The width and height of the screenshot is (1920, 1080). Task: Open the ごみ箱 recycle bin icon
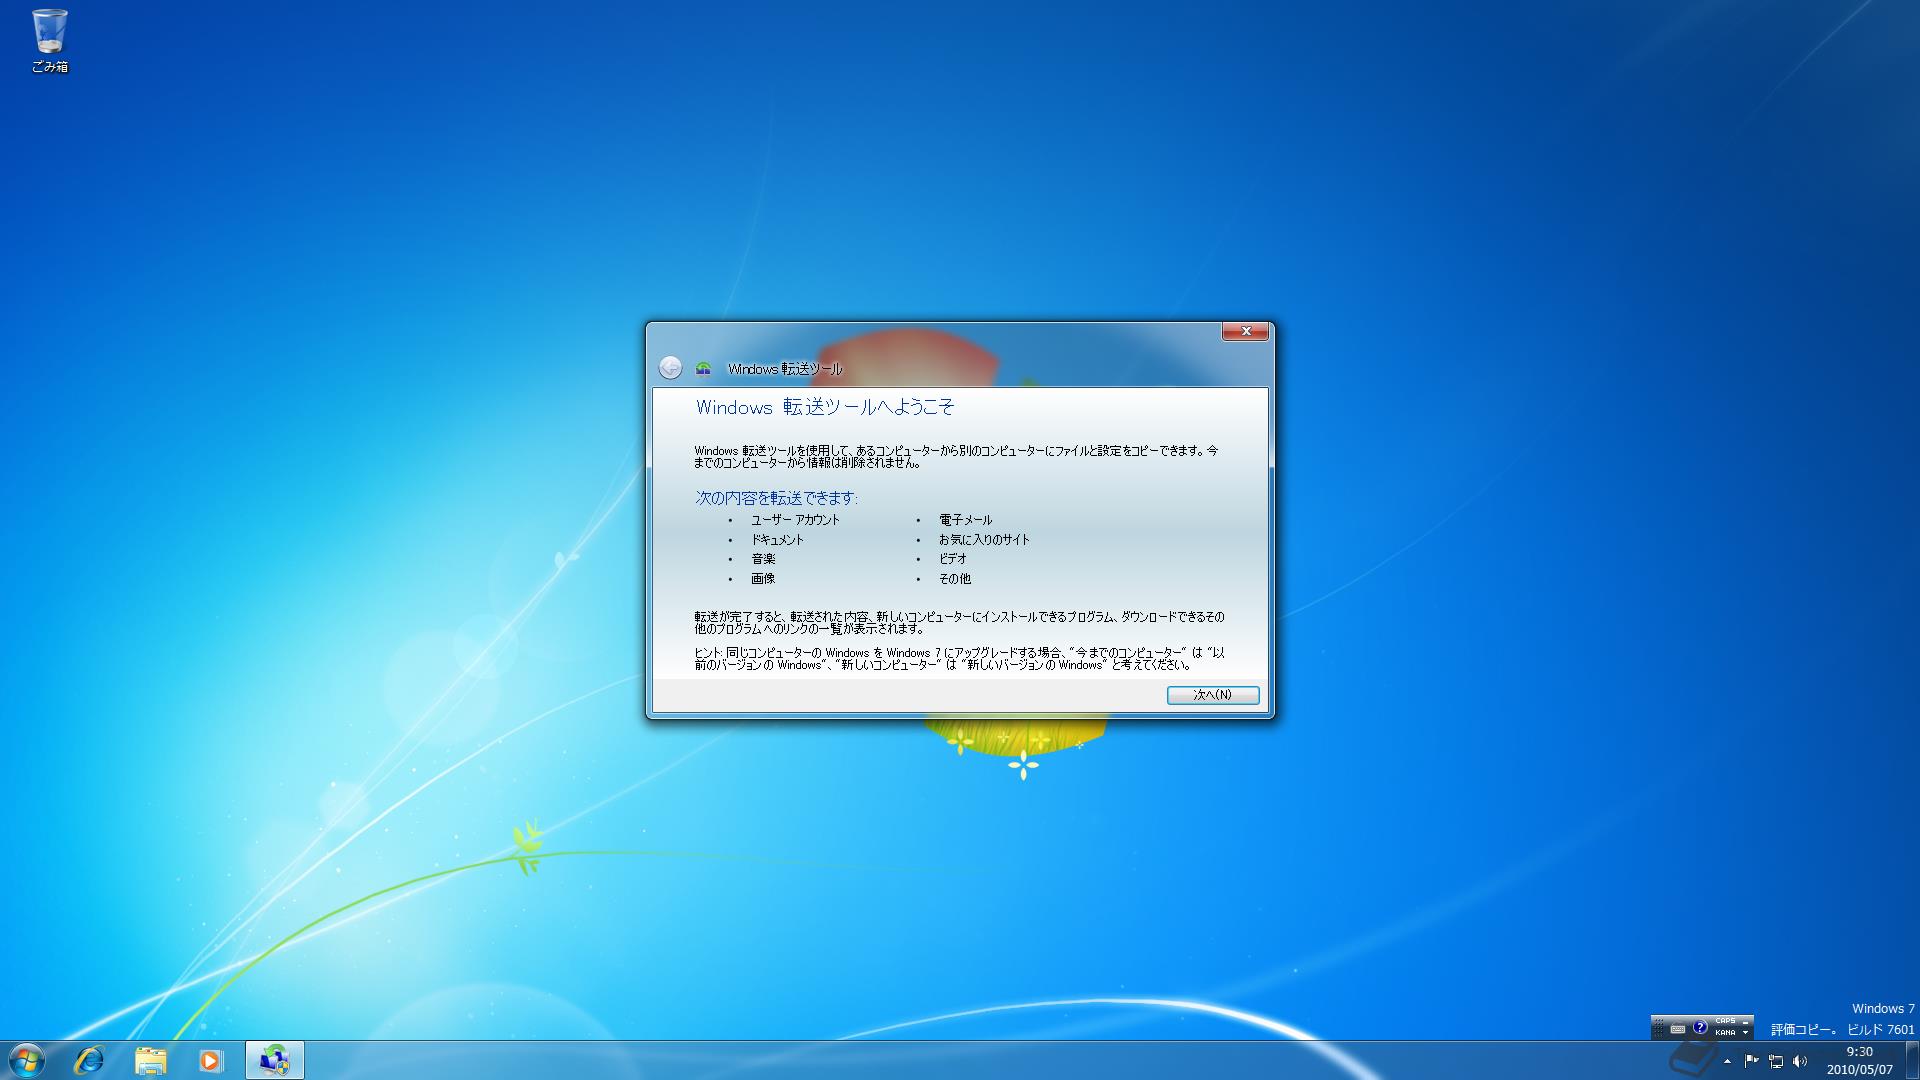pos(50,40)
